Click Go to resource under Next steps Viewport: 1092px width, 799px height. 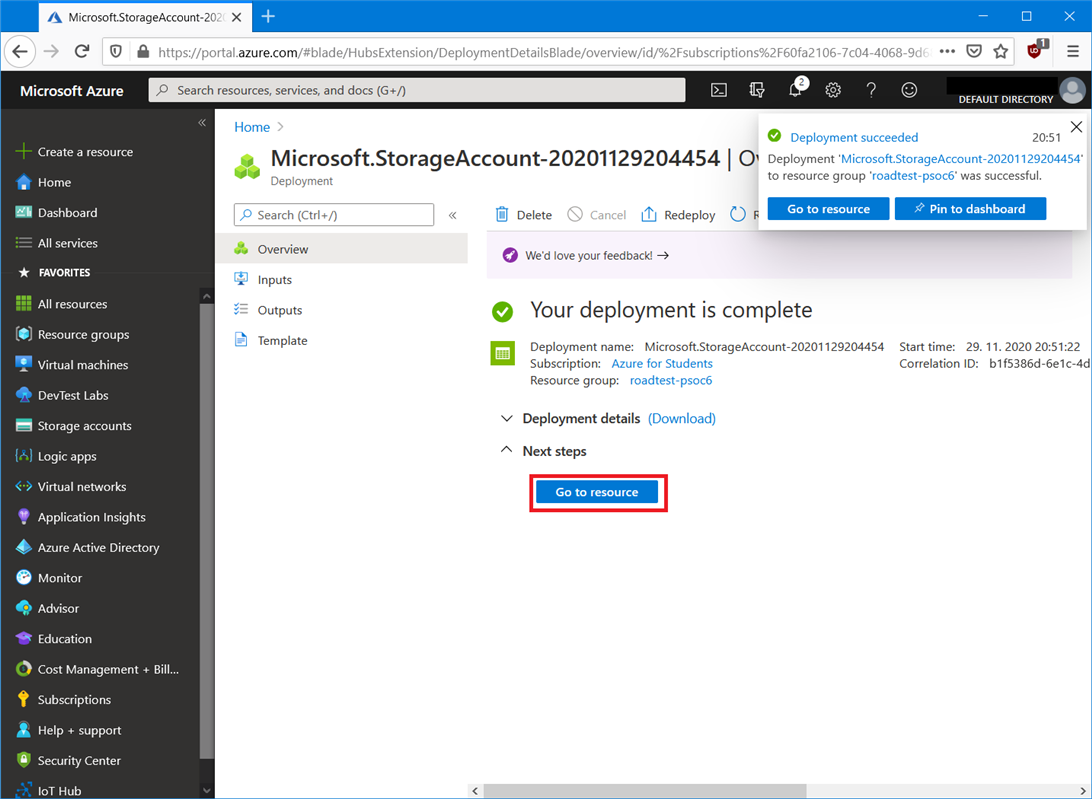(x=597, y=492)
